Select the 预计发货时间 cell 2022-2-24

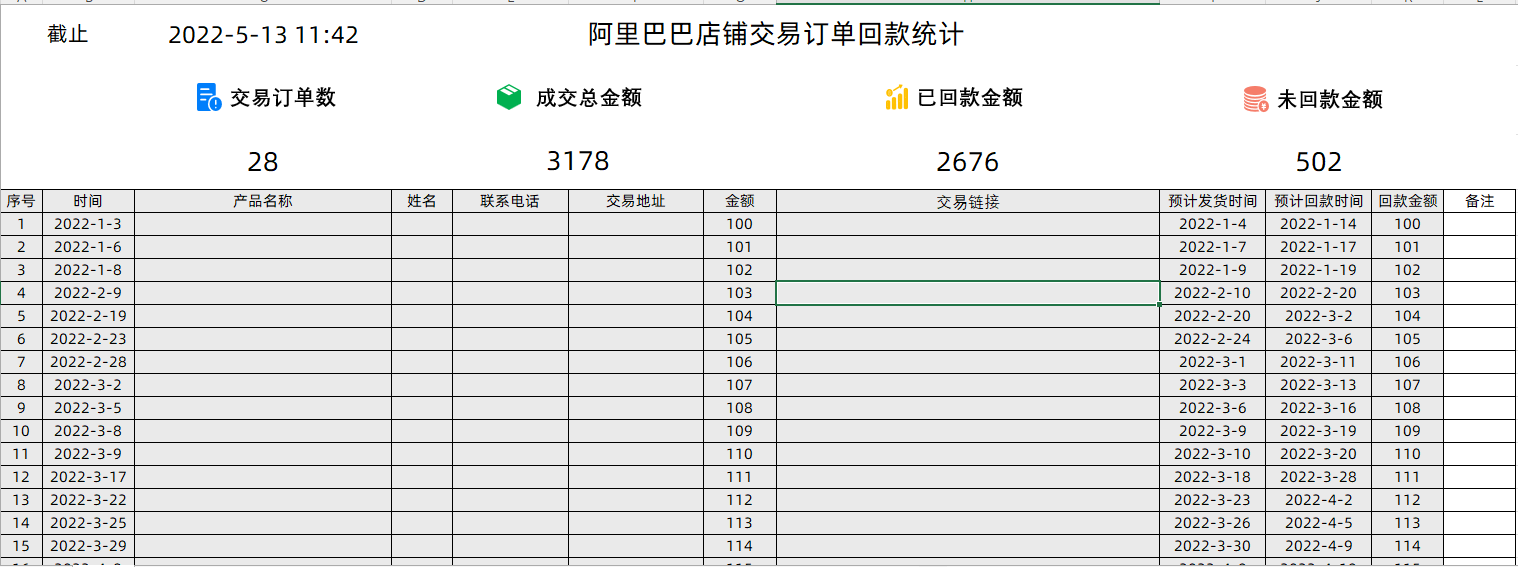[x=1213, y=339]
